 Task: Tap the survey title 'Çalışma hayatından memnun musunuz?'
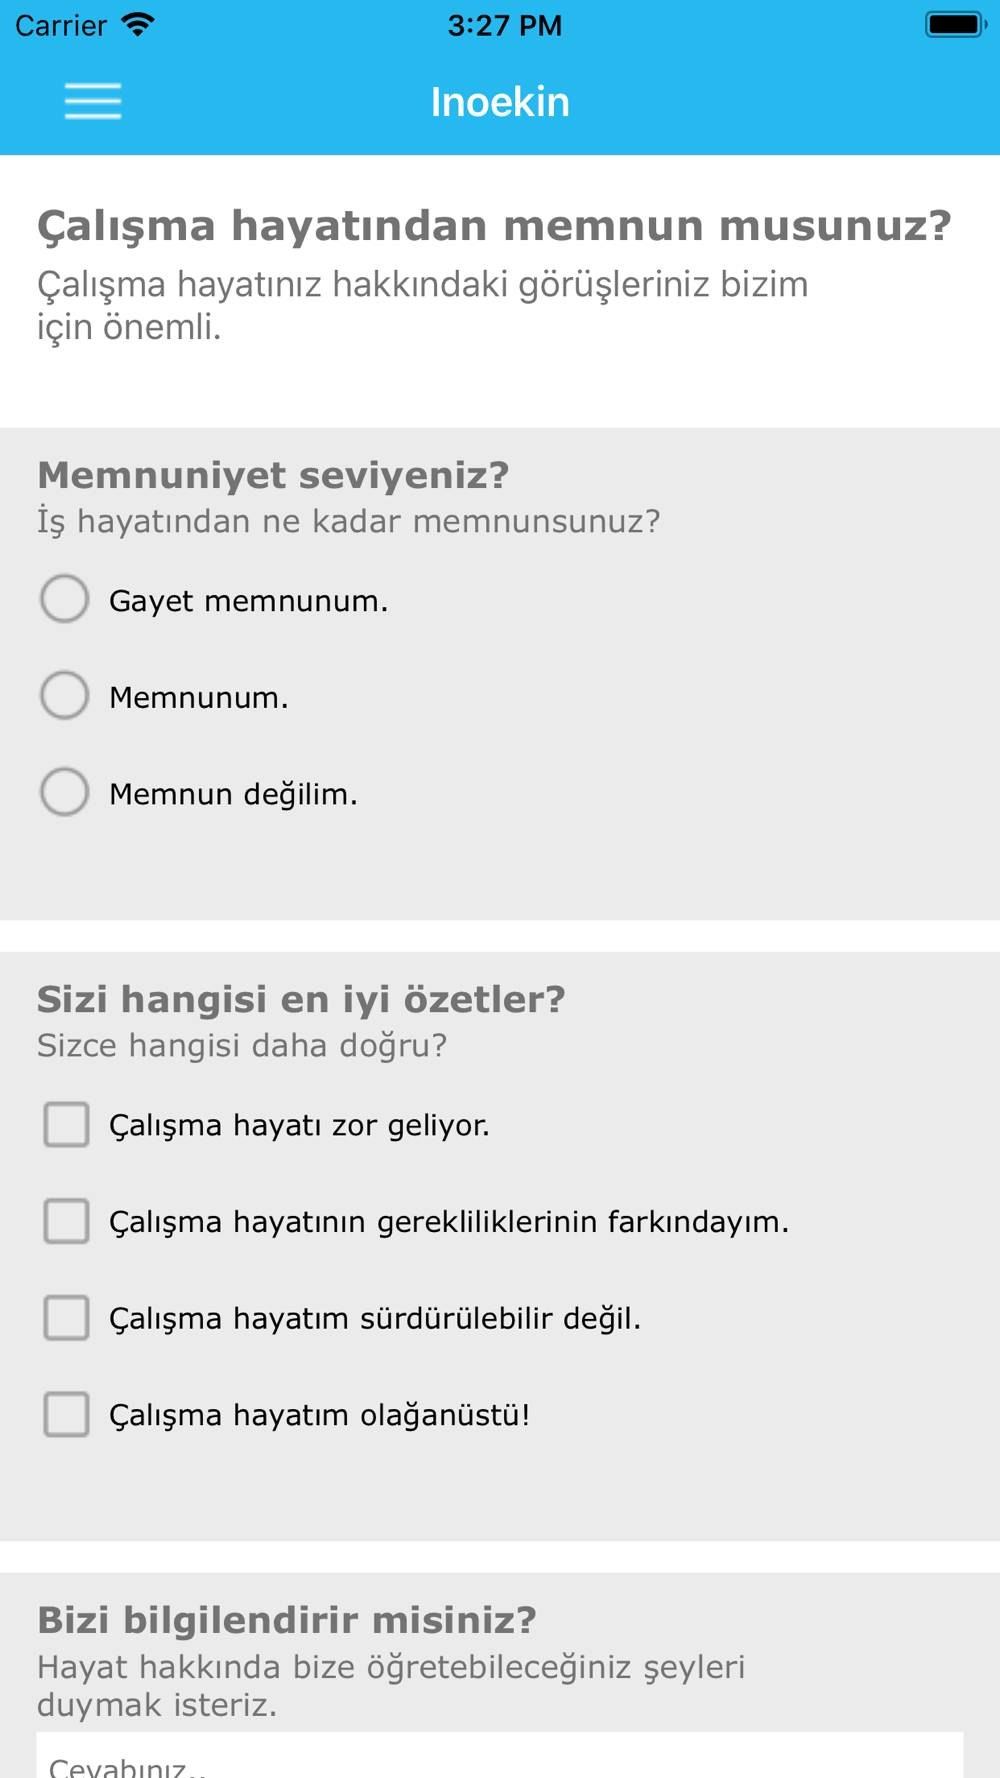494,225
